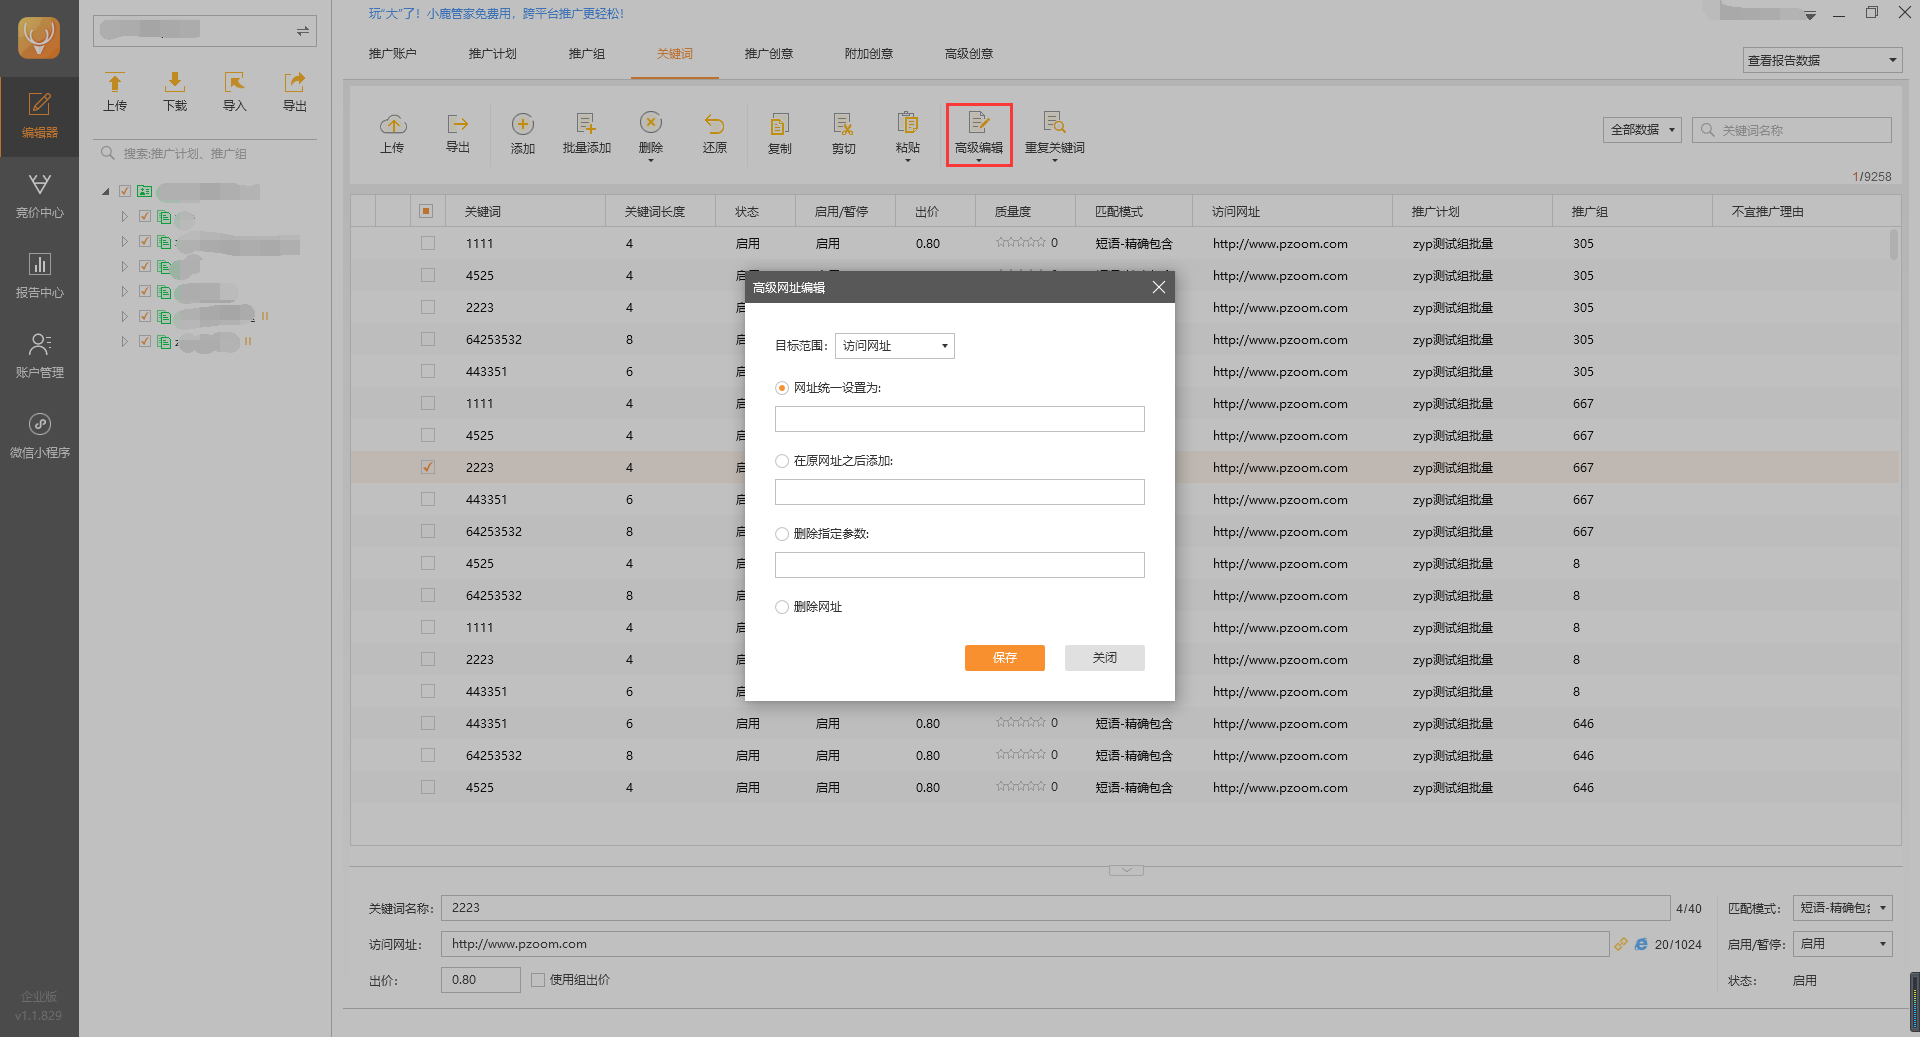This screenshot has width=1920, height=1037.
Task: Switch to the 推广组 tab
Action: point(586,54)
